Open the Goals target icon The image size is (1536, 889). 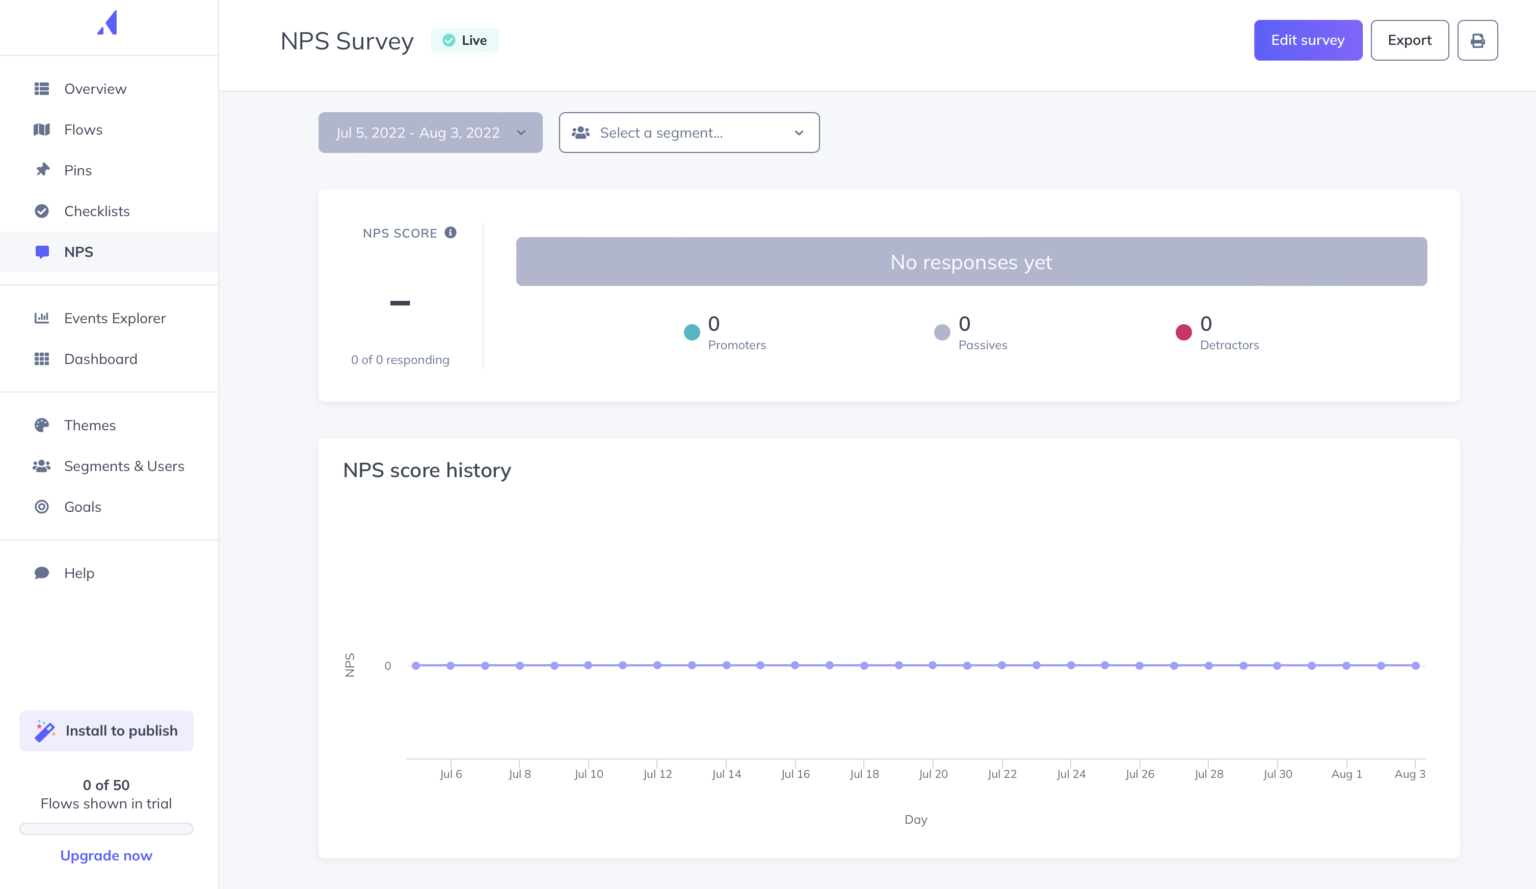coord(41,507)
